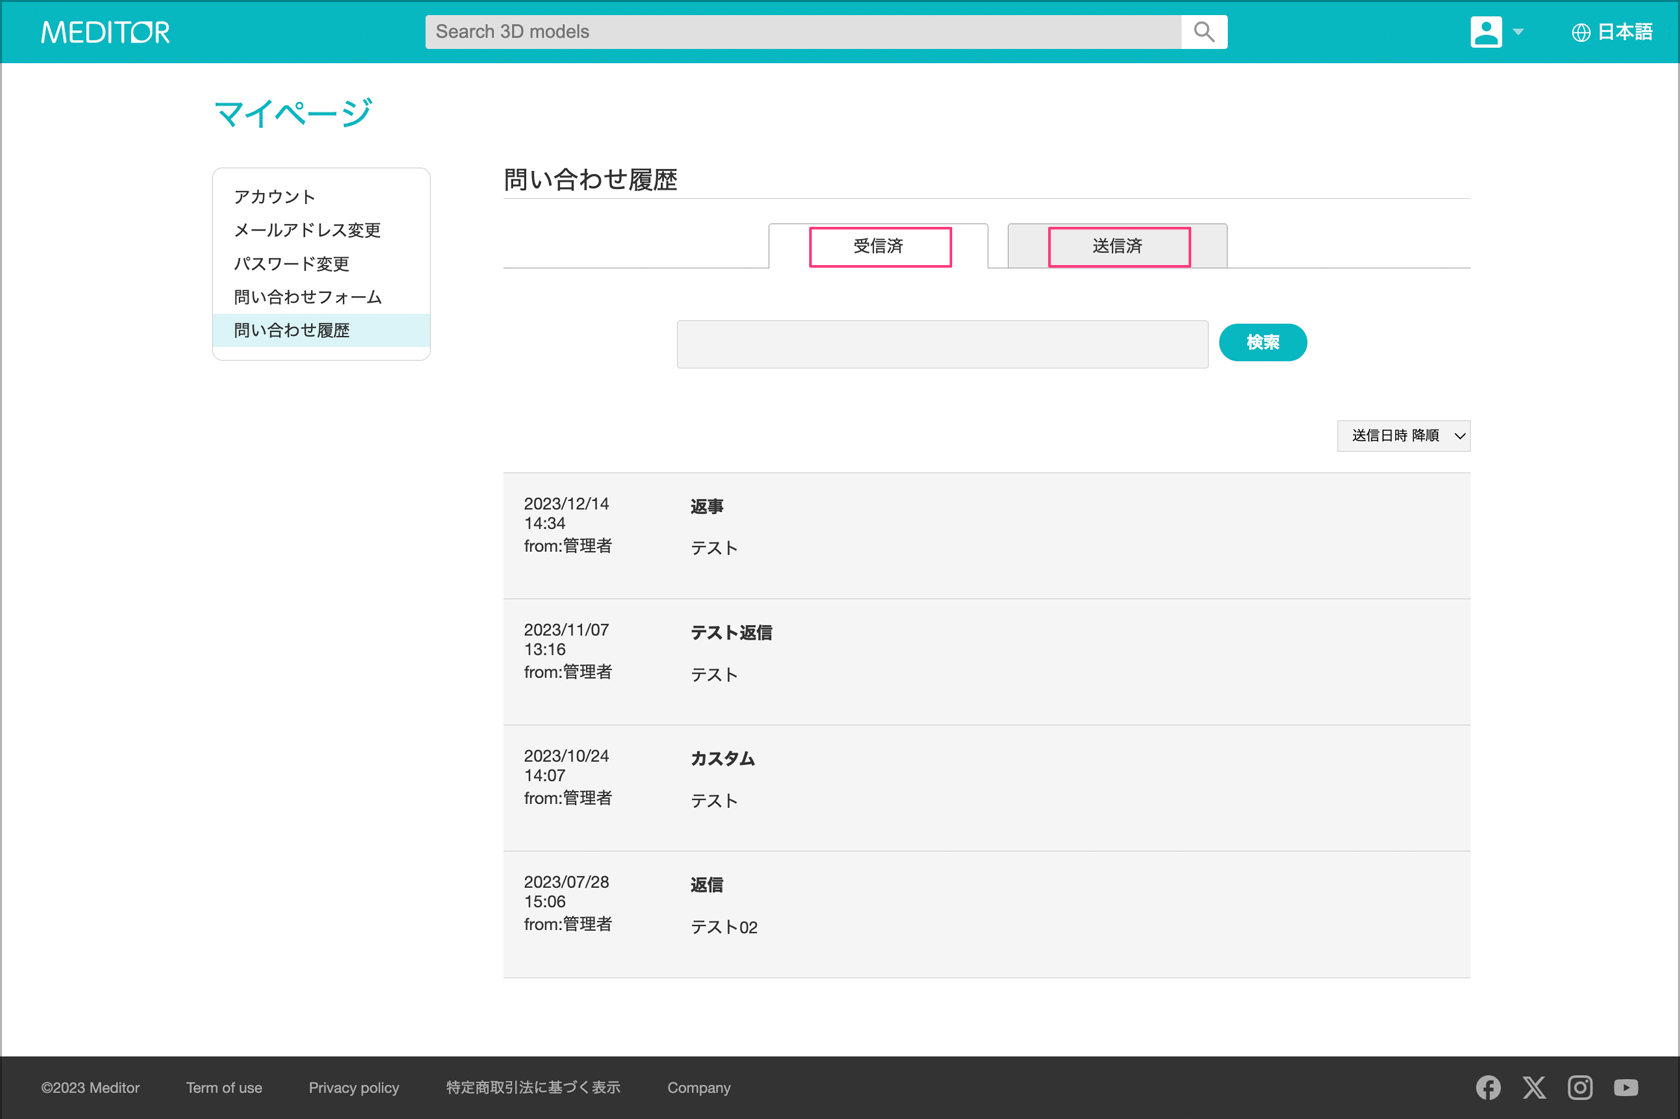Image resolution: width=1680 pixels, height=1119 pixels.
Task: Click the globe language icon
Action: (x=1581, y=33)
